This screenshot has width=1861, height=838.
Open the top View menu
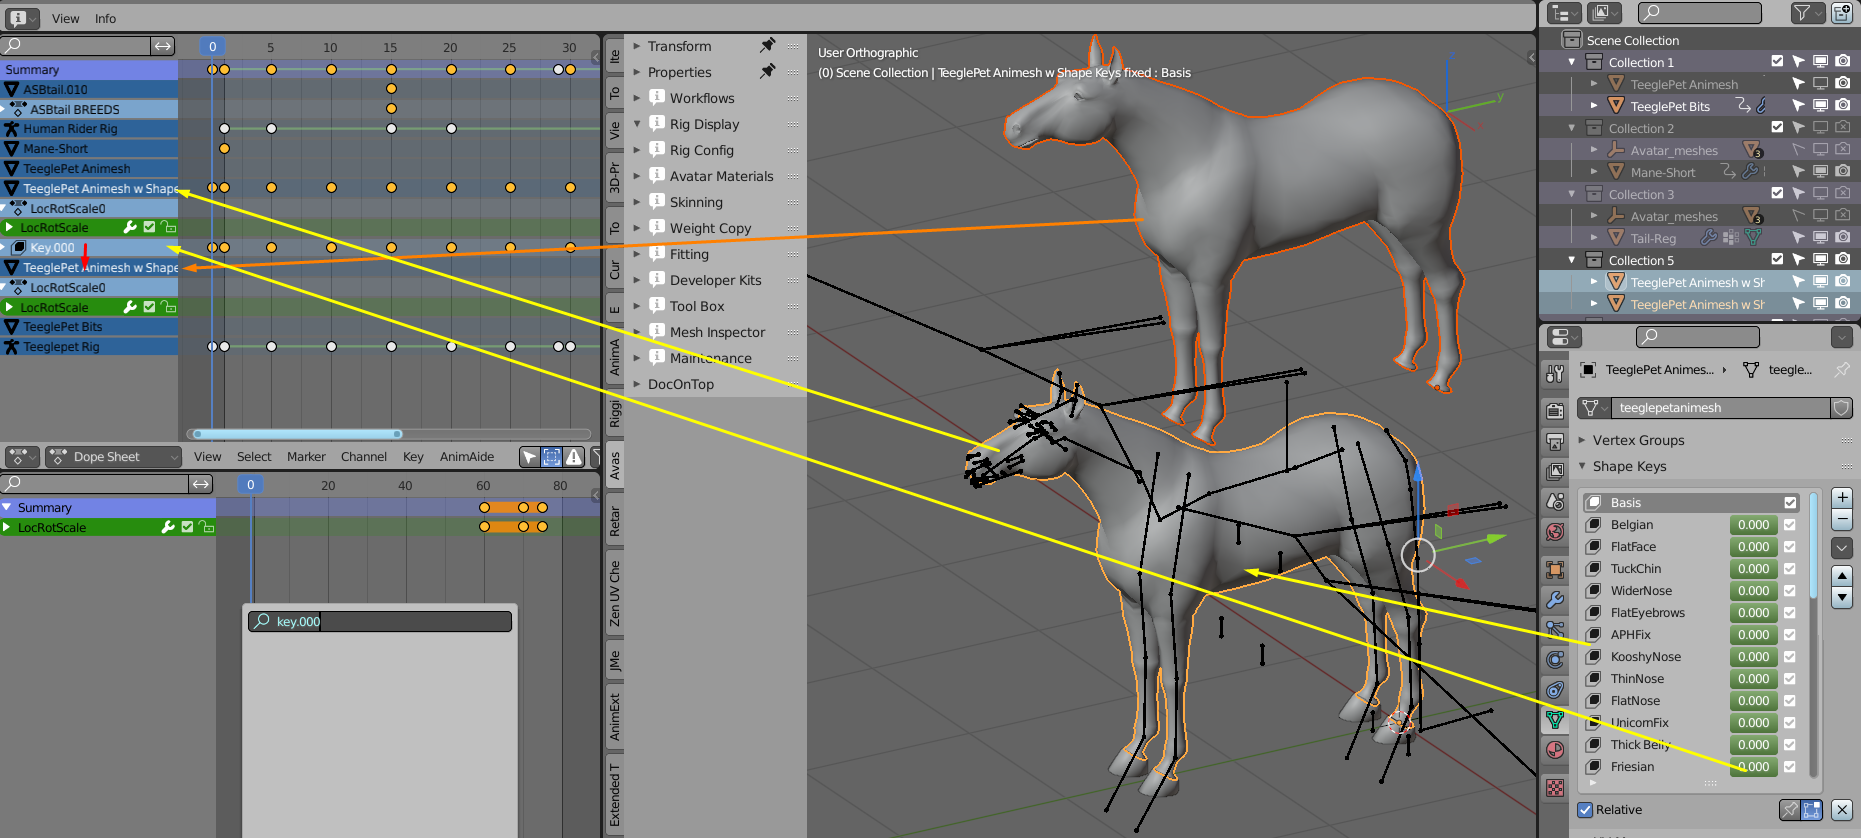point(66,19)
